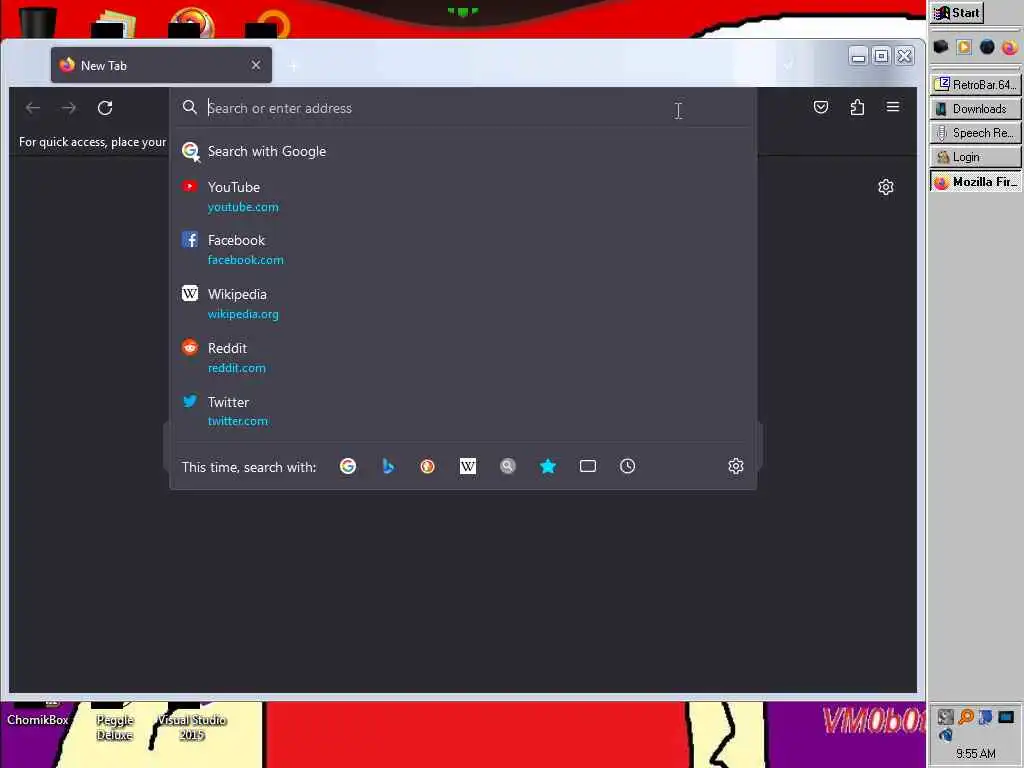This screenshot has height=768, width=1024.
Task: Click the bookmarks toolbar hint text
Action: (92, 142)
